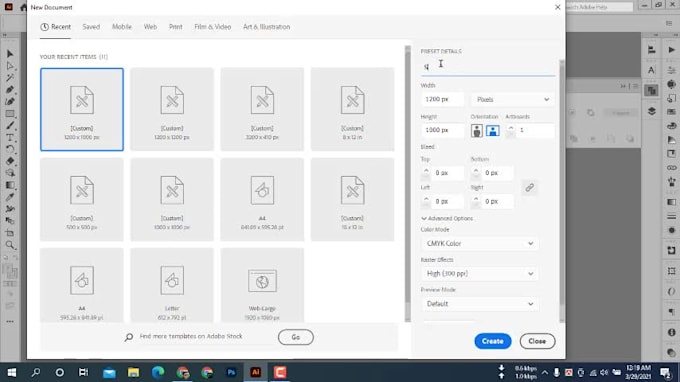Switch to the Saved tab

click(x=91, y=27)
